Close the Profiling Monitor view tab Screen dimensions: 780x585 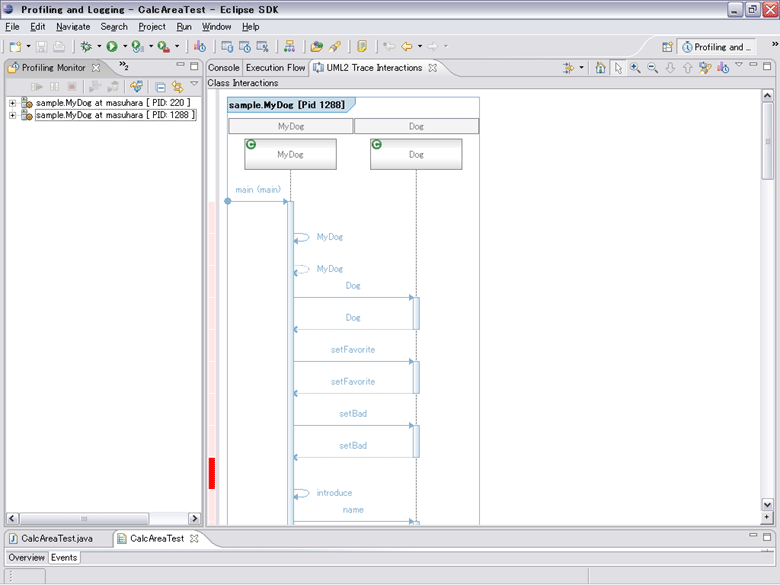96,68
